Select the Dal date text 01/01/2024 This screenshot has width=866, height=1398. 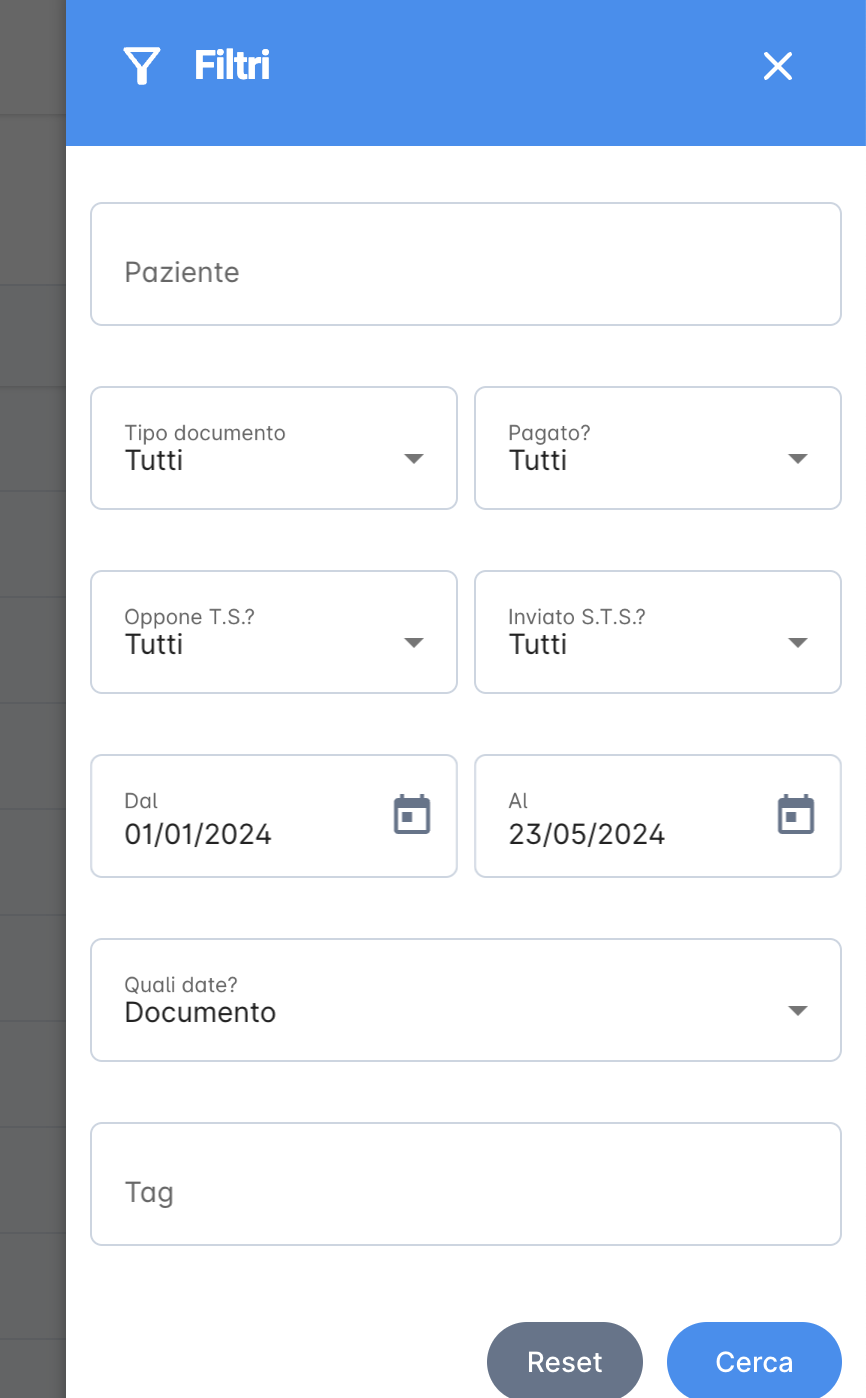[198, 834]
